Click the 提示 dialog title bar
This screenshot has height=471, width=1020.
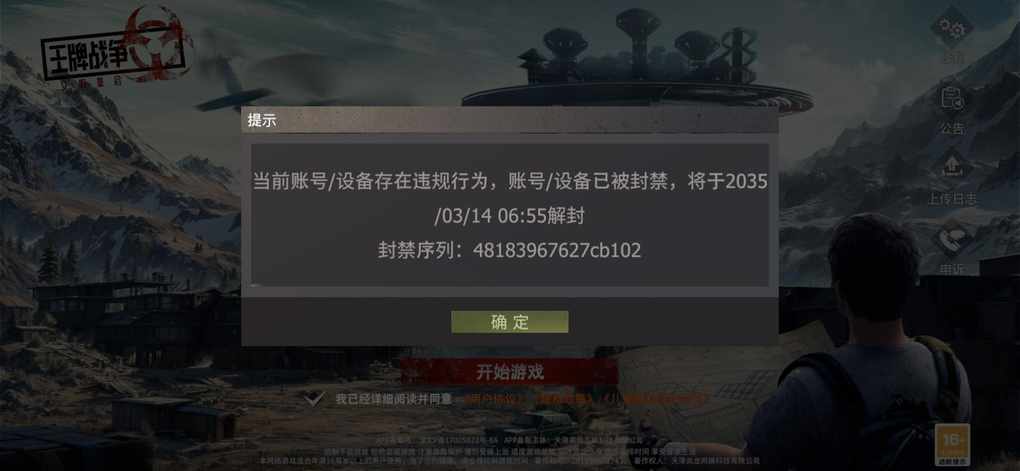click(x=510, y=120)
